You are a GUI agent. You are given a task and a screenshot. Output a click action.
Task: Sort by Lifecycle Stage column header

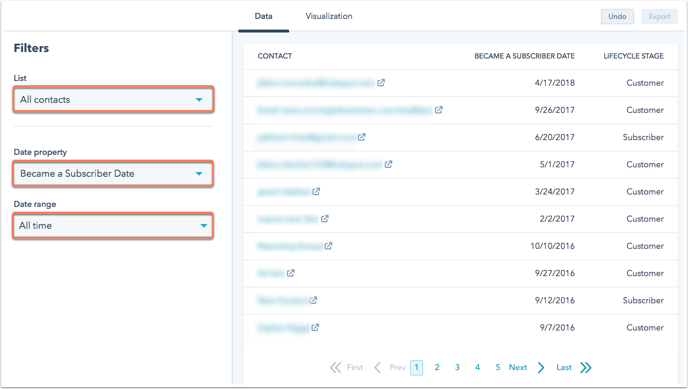pos(633,56)
